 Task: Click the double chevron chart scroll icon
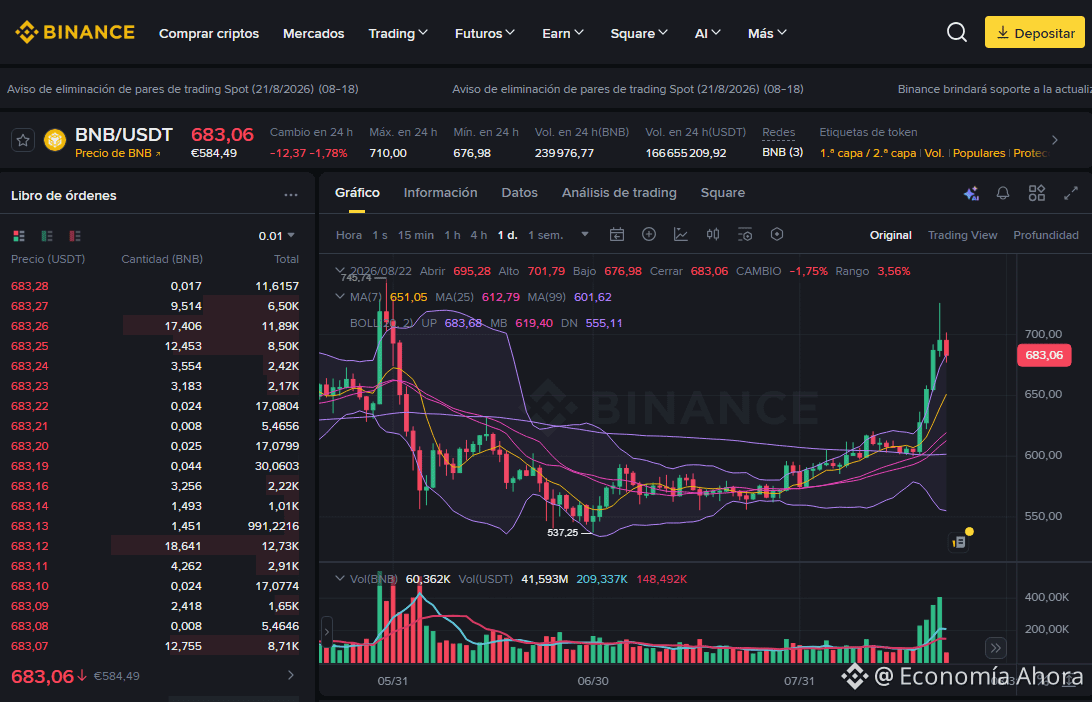tap(996, 648)
